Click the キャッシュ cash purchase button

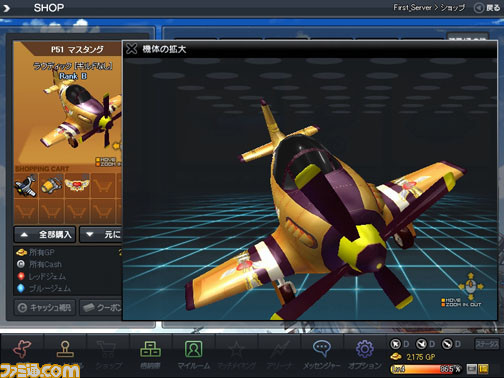45,307
